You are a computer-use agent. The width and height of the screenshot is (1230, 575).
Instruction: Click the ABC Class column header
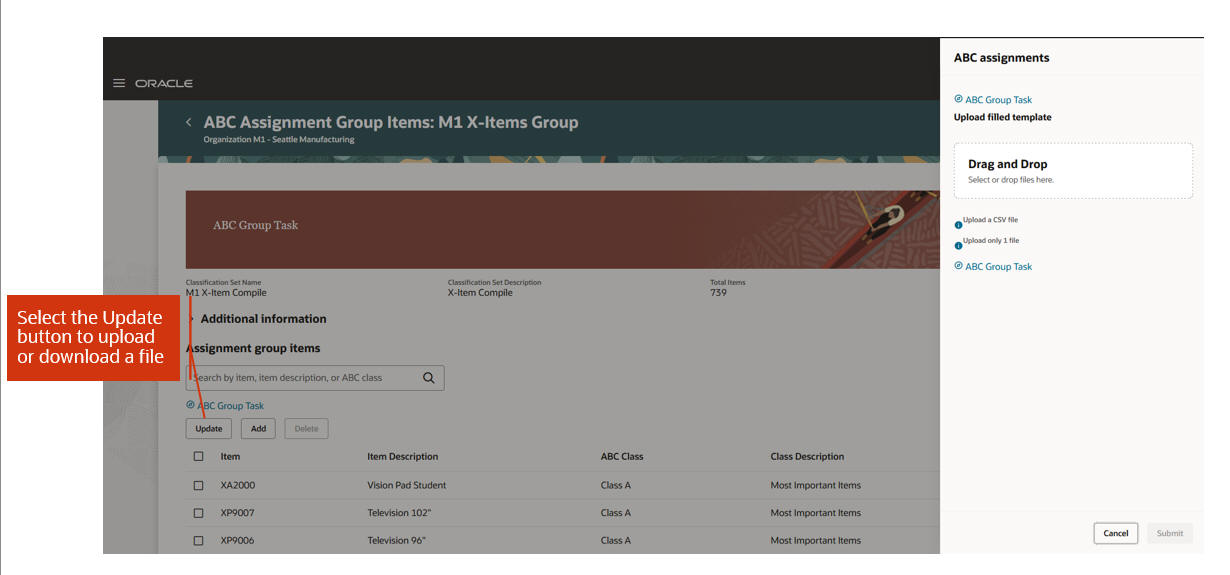tap(622, 456)
